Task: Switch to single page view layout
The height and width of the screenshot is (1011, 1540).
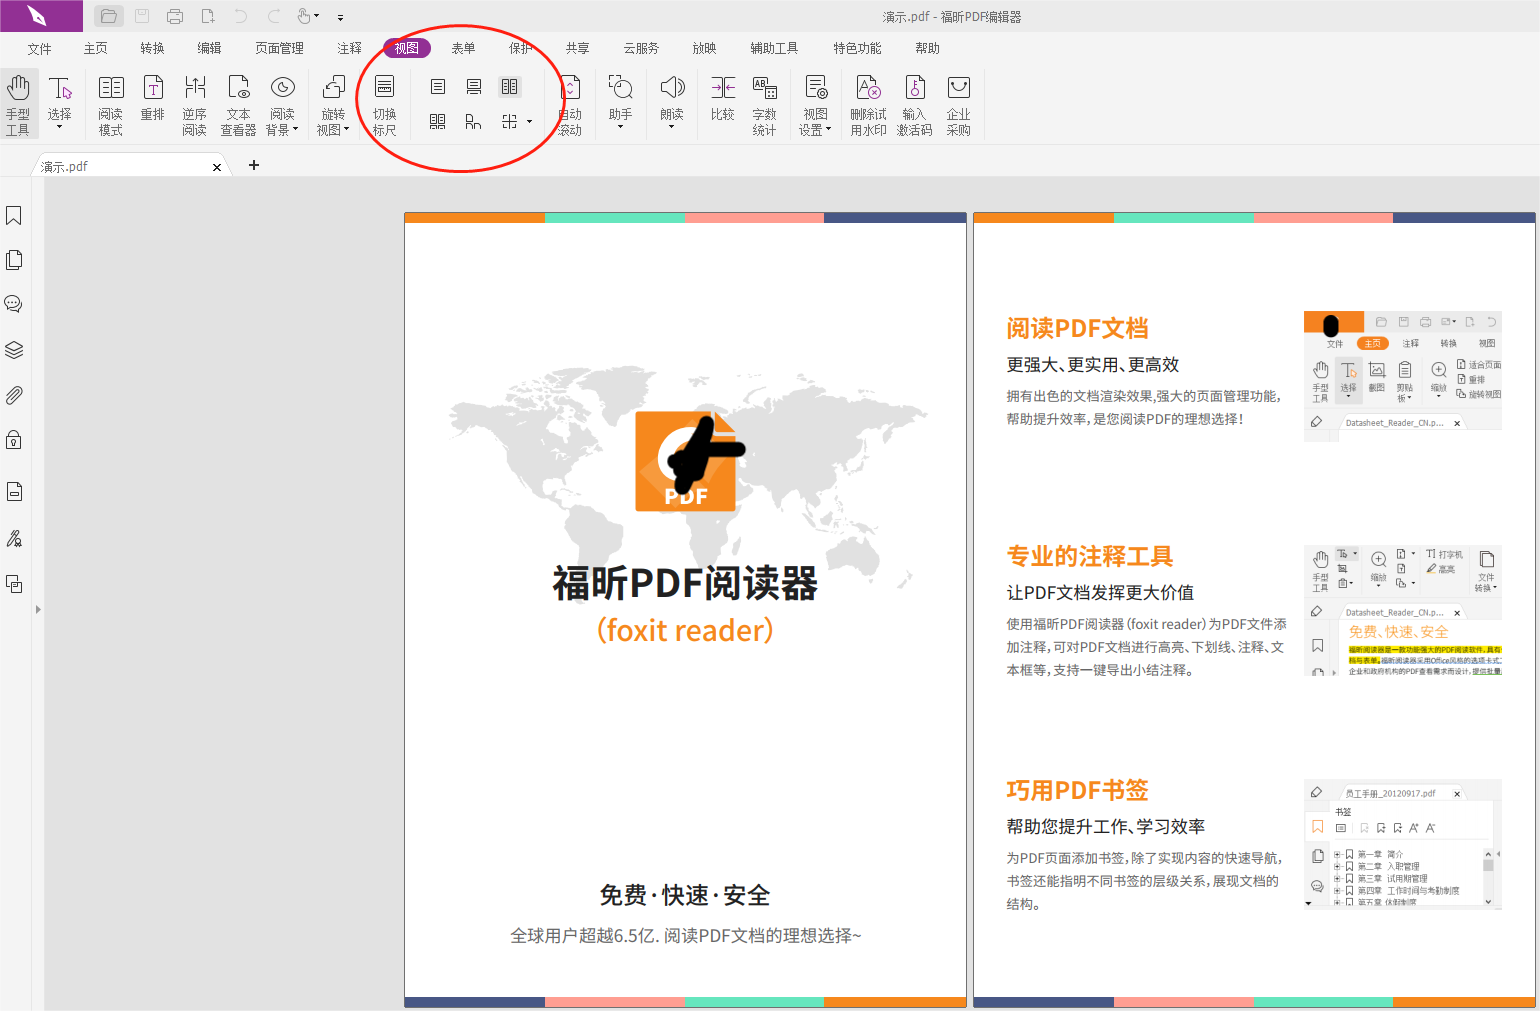Action: (437, 86)
